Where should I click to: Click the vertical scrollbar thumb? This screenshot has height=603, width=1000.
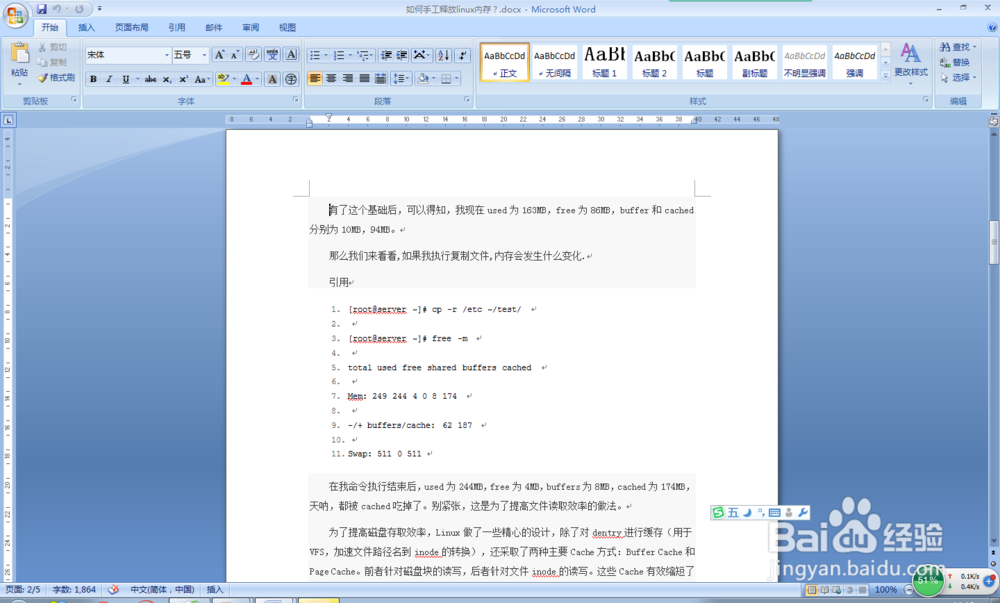click(994, 242)
